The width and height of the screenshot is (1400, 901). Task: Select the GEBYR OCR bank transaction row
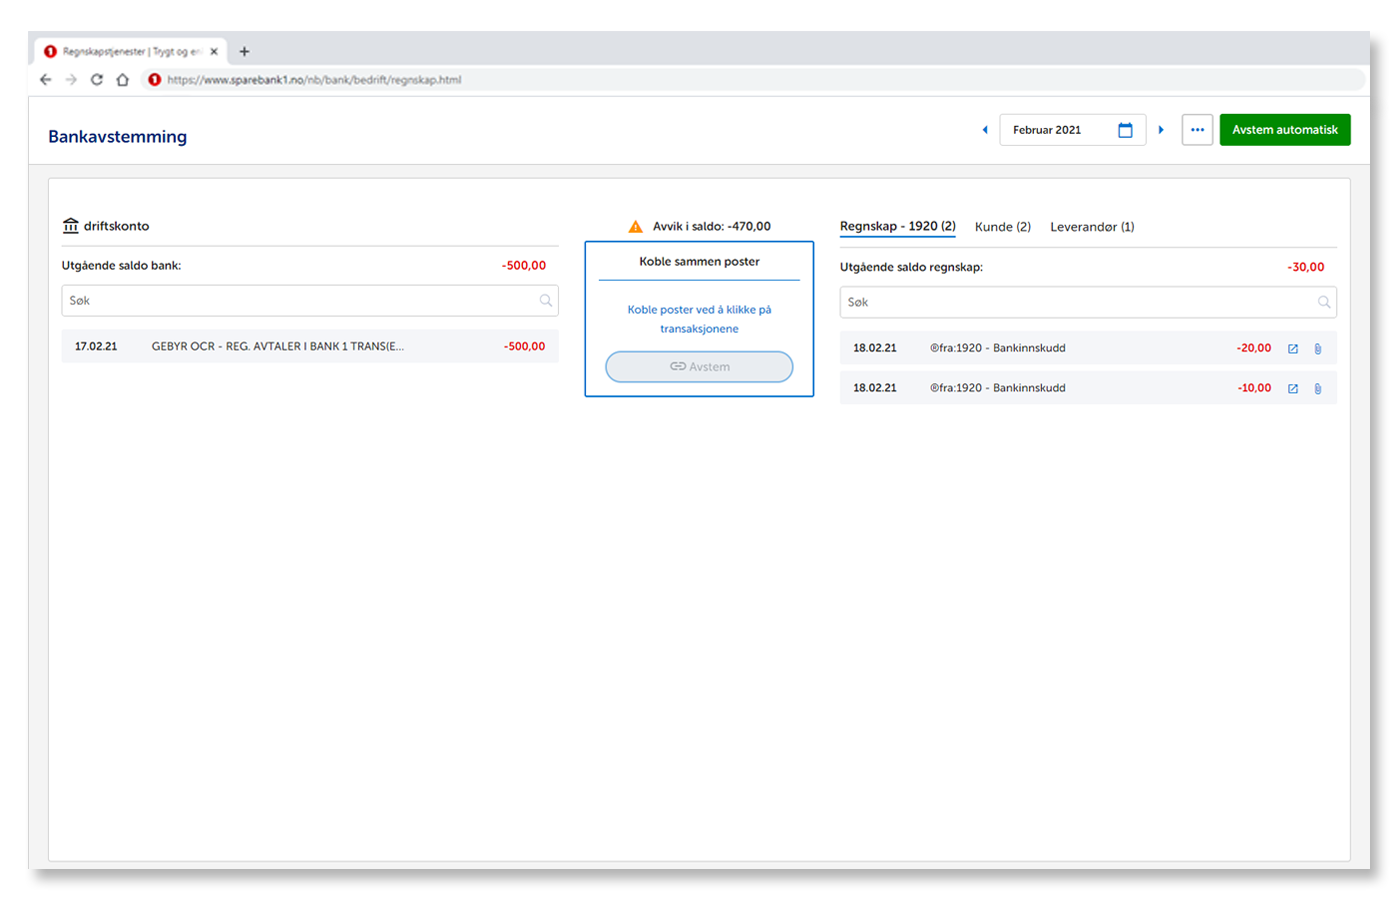click(310, 347)
